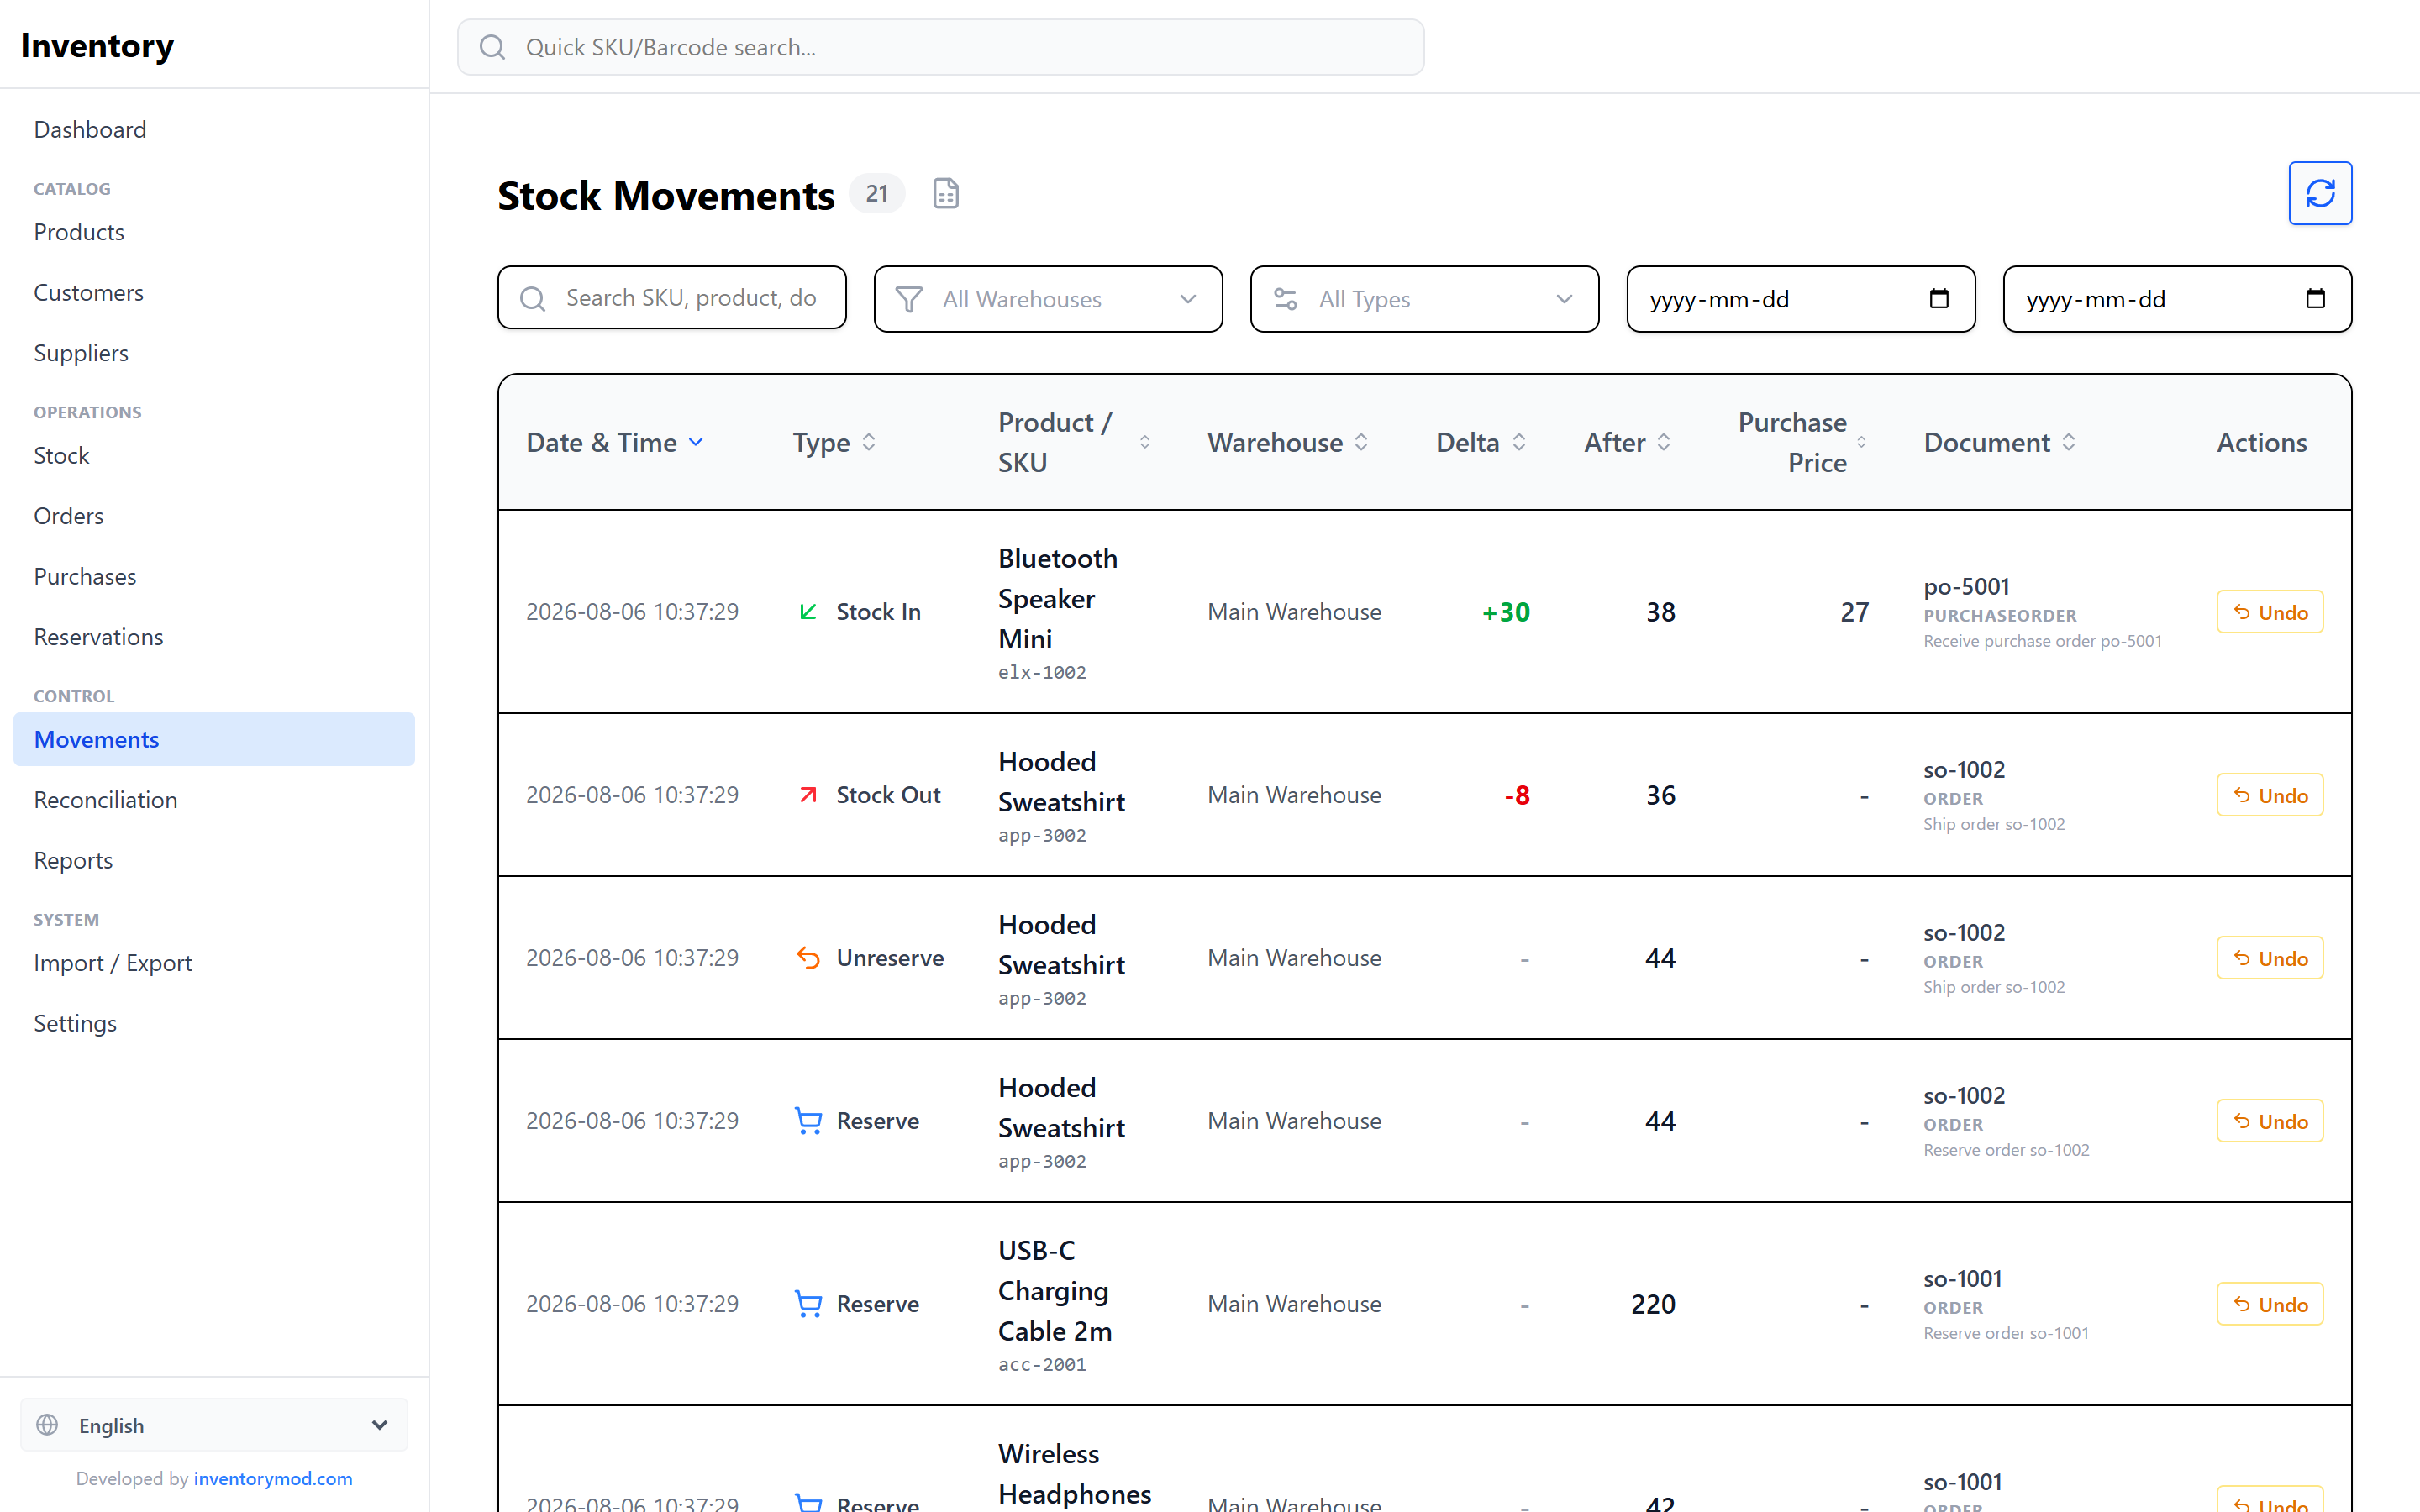Click the Stock In arrow icon for elx-1002

(808, 611)
